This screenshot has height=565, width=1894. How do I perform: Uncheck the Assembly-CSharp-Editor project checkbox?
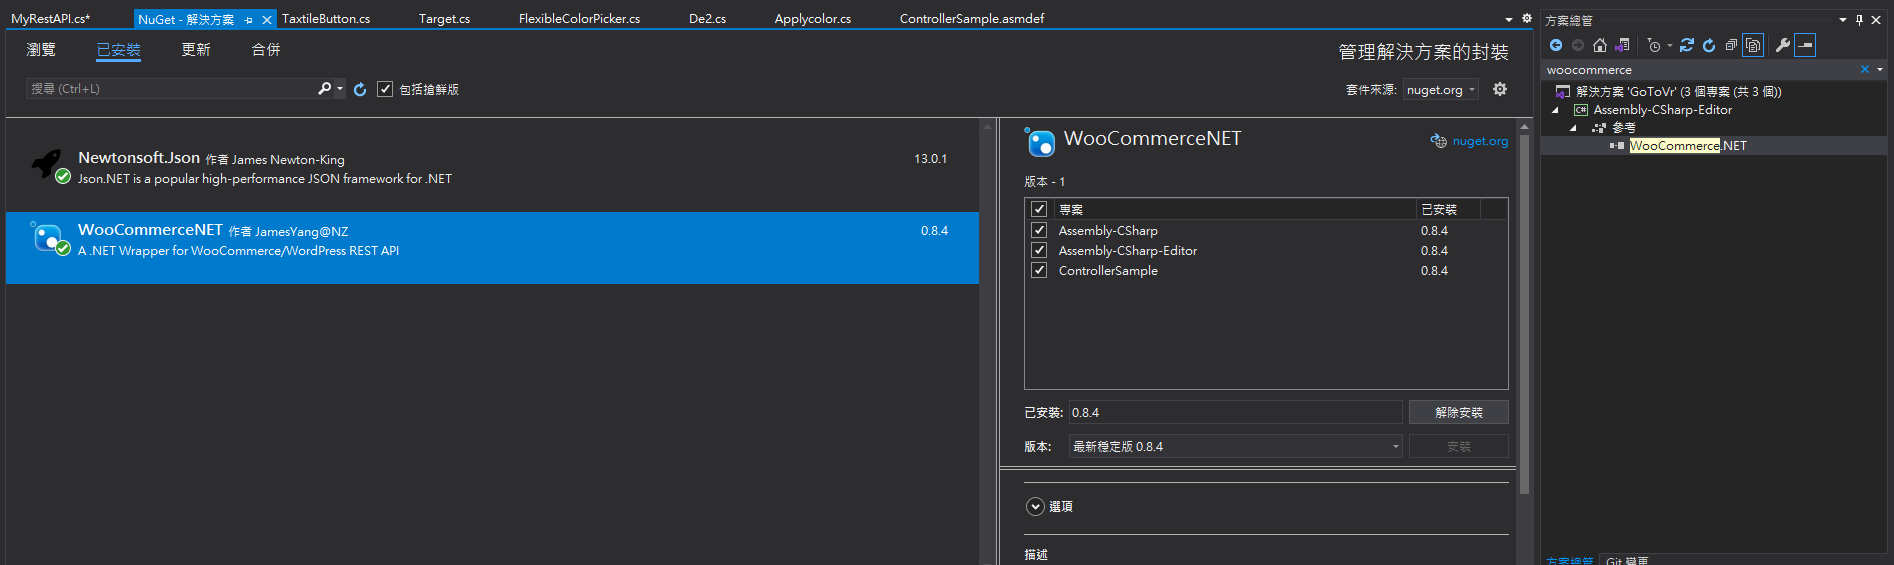1039,250
